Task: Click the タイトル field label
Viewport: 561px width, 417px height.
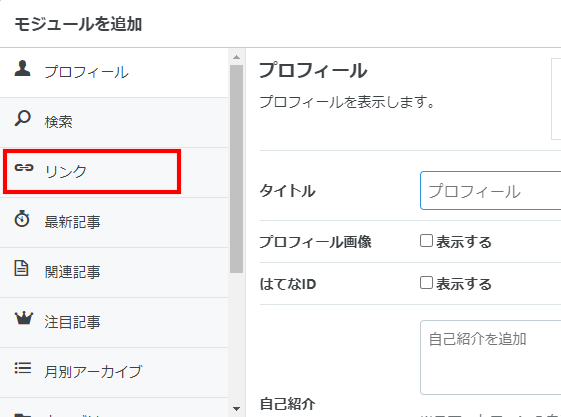Action: pyautogui.click(x=287, y=191)
